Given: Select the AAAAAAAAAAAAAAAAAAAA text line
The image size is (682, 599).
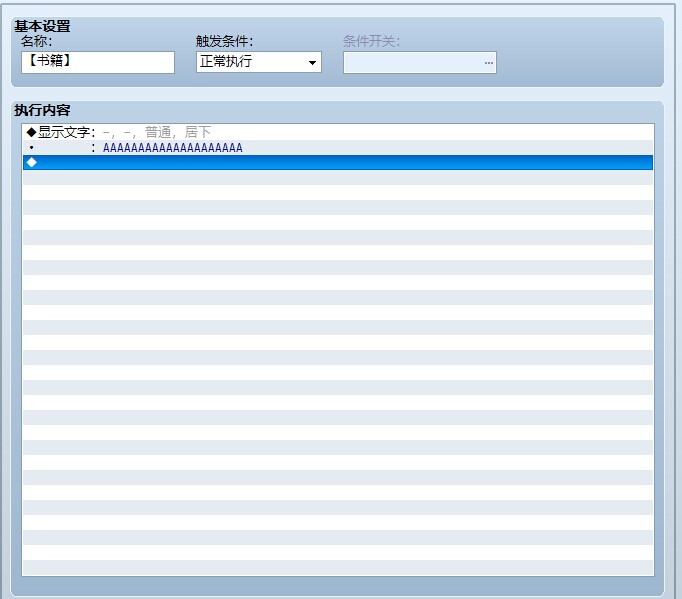Looking at the screenshot, I should (338, 147).
